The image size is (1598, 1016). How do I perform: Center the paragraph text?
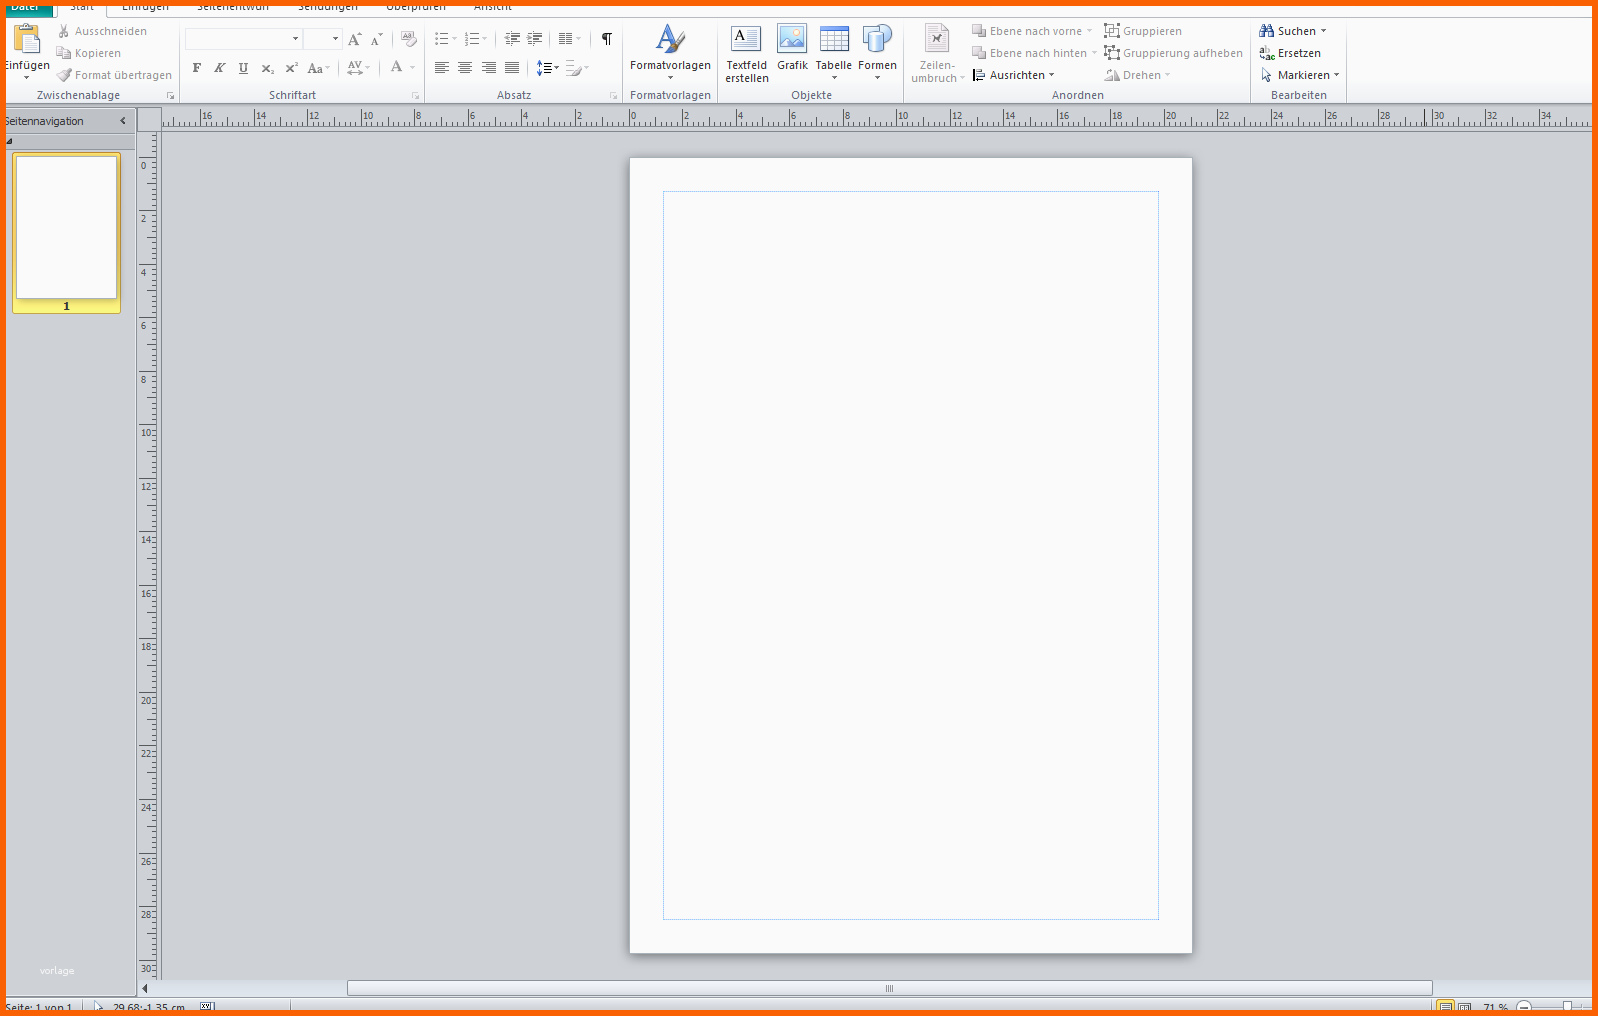pyautogui.click(x=465, y=68)
